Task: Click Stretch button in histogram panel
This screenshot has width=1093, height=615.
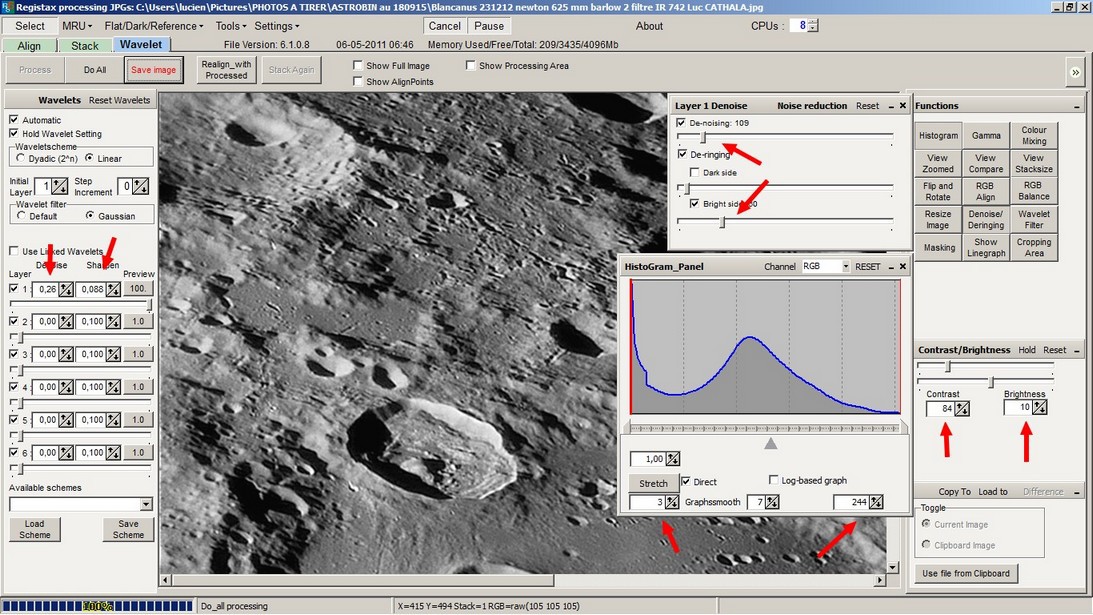Action: (653, 483)
